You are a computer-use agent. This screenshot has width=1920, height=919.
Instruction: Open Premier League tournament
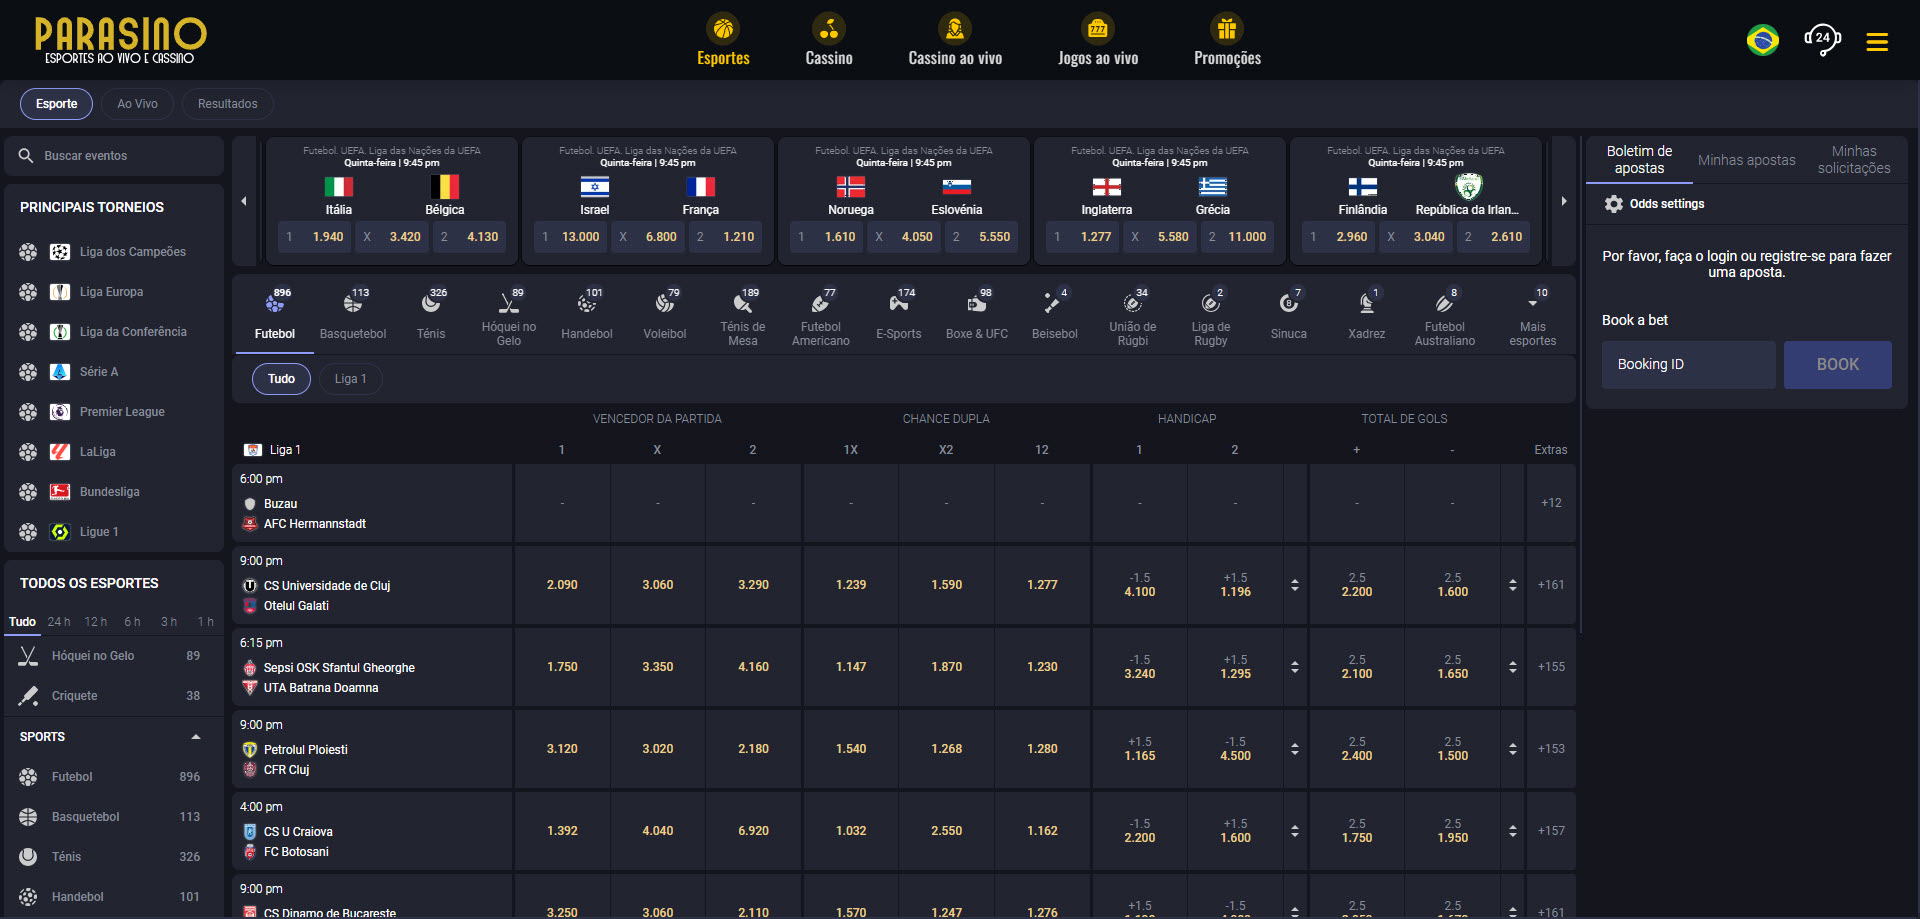click(114, 412)
